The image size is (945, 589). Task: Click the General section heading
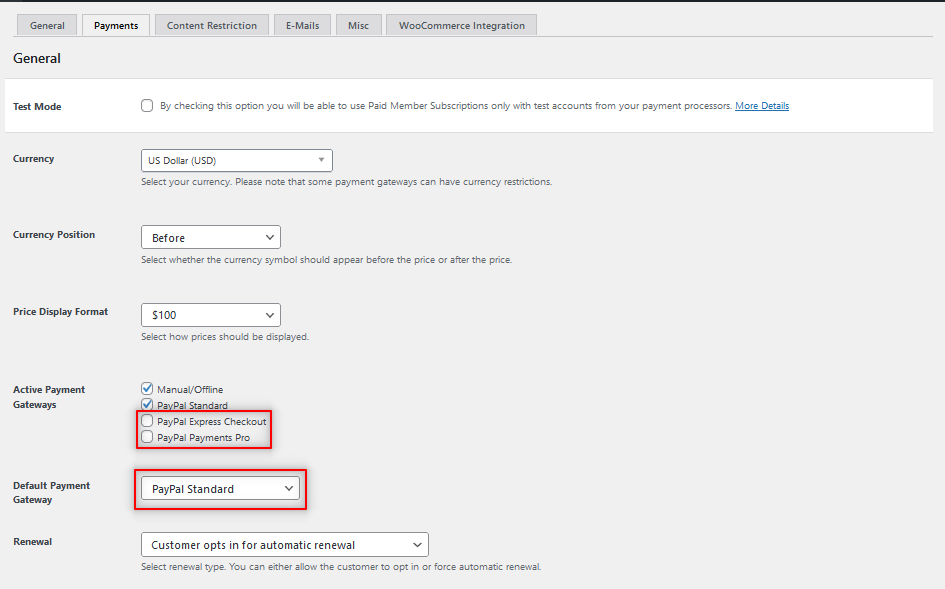[37, 58]
